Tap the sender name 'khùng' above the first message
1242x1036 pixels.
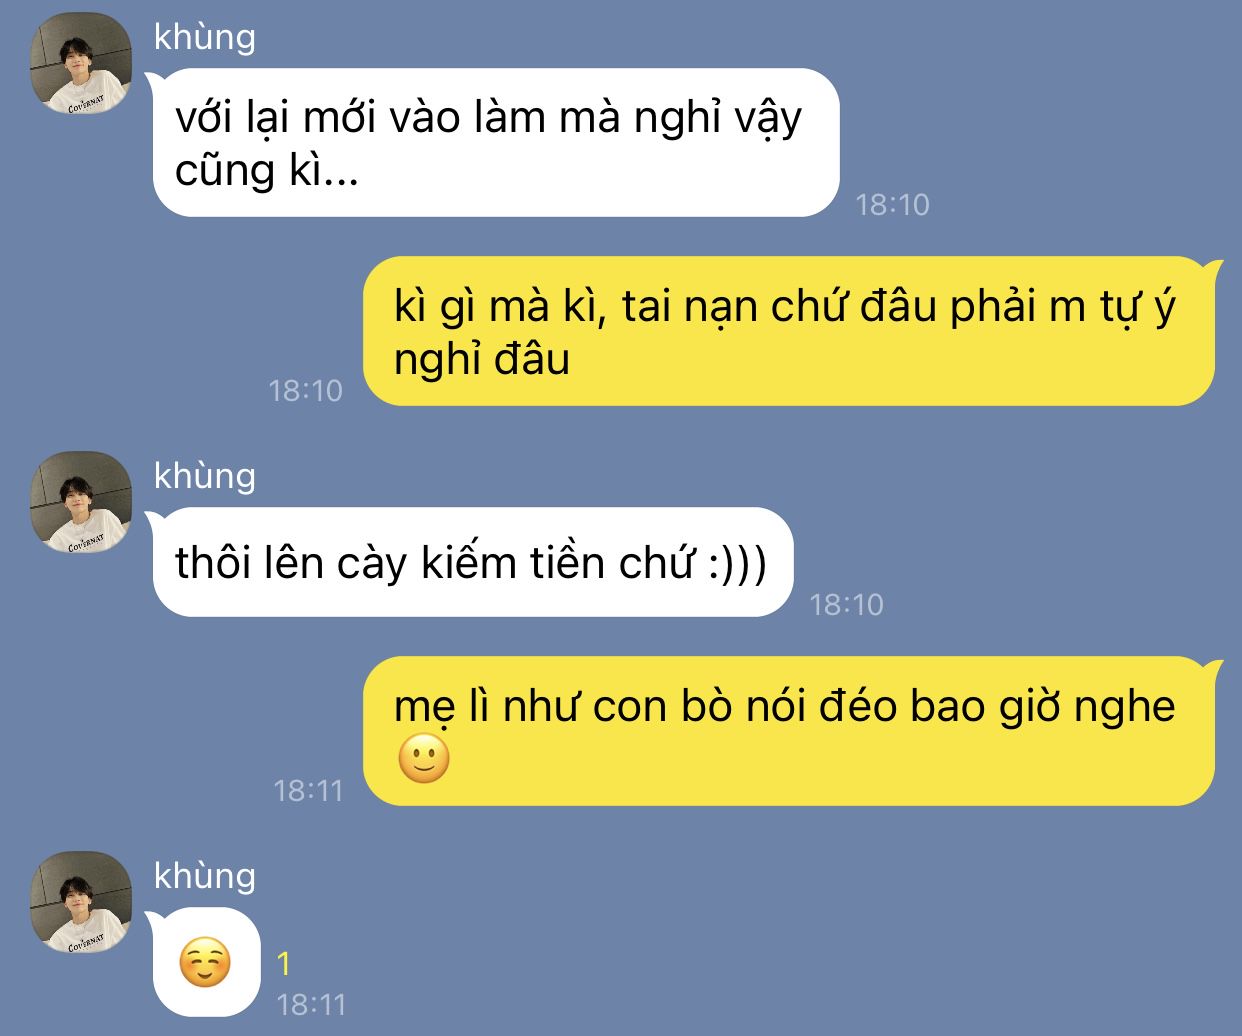tap(205, 37)
